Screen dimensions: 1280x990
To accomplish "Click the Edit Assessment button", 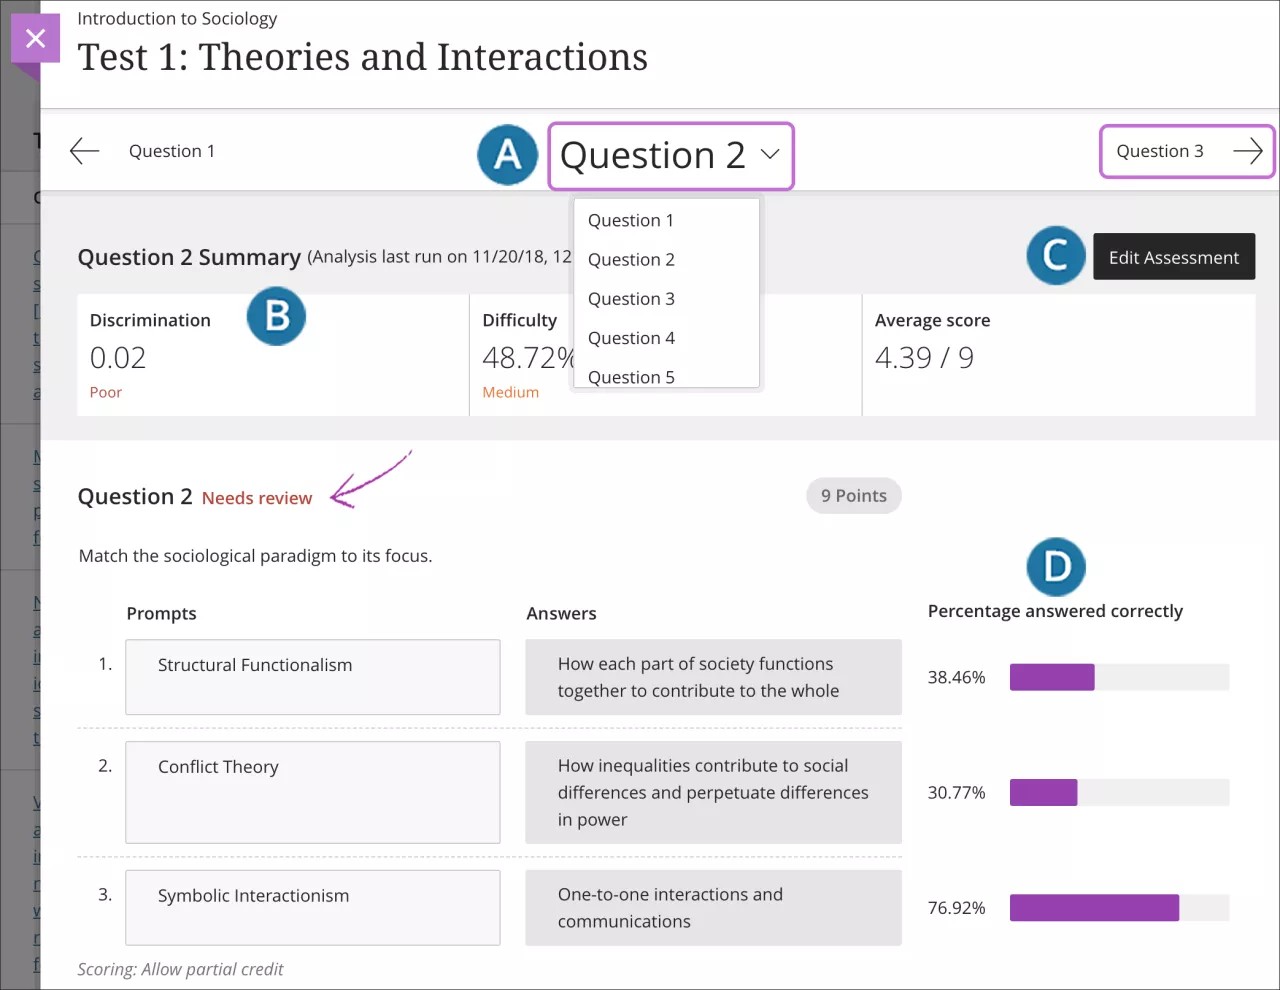I will coord(1174,257).
